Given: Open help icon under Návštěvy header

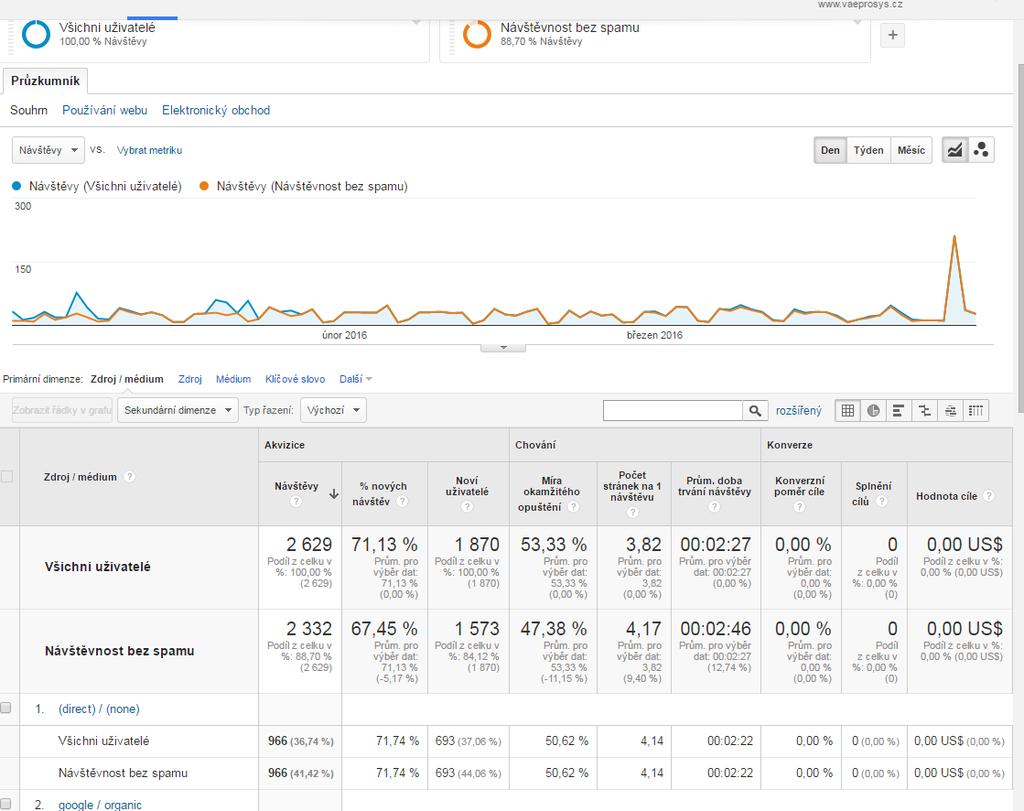Looking at the screenshot, I should point(296,501).
